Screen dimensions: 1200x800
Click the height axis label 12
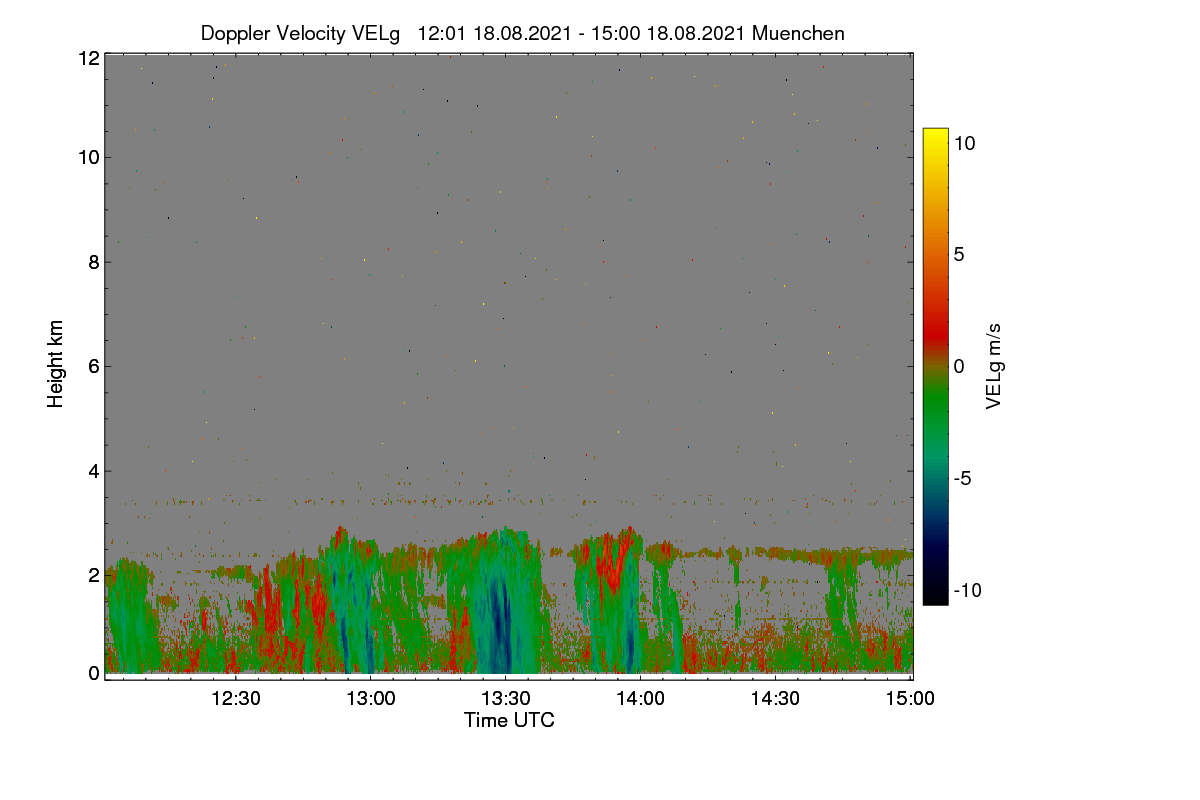89,59
